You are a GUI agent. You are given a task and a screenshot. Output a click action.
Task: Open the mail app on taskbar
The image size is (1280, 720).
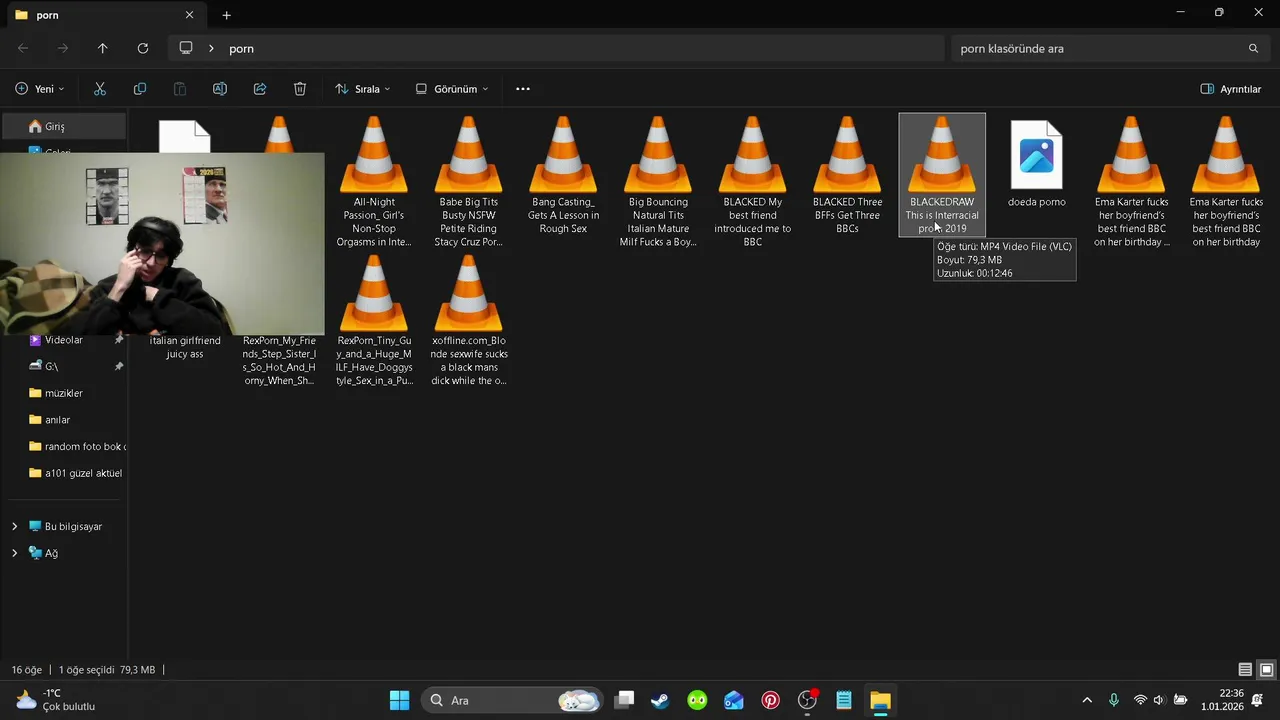tap(734, 700)
